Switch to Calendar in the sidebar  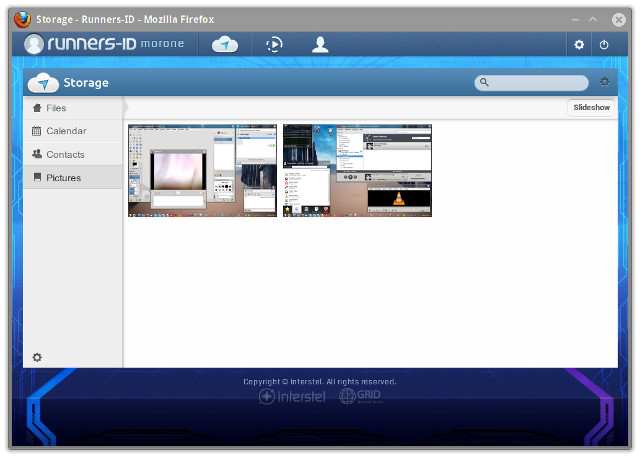(x=66, y=131)
